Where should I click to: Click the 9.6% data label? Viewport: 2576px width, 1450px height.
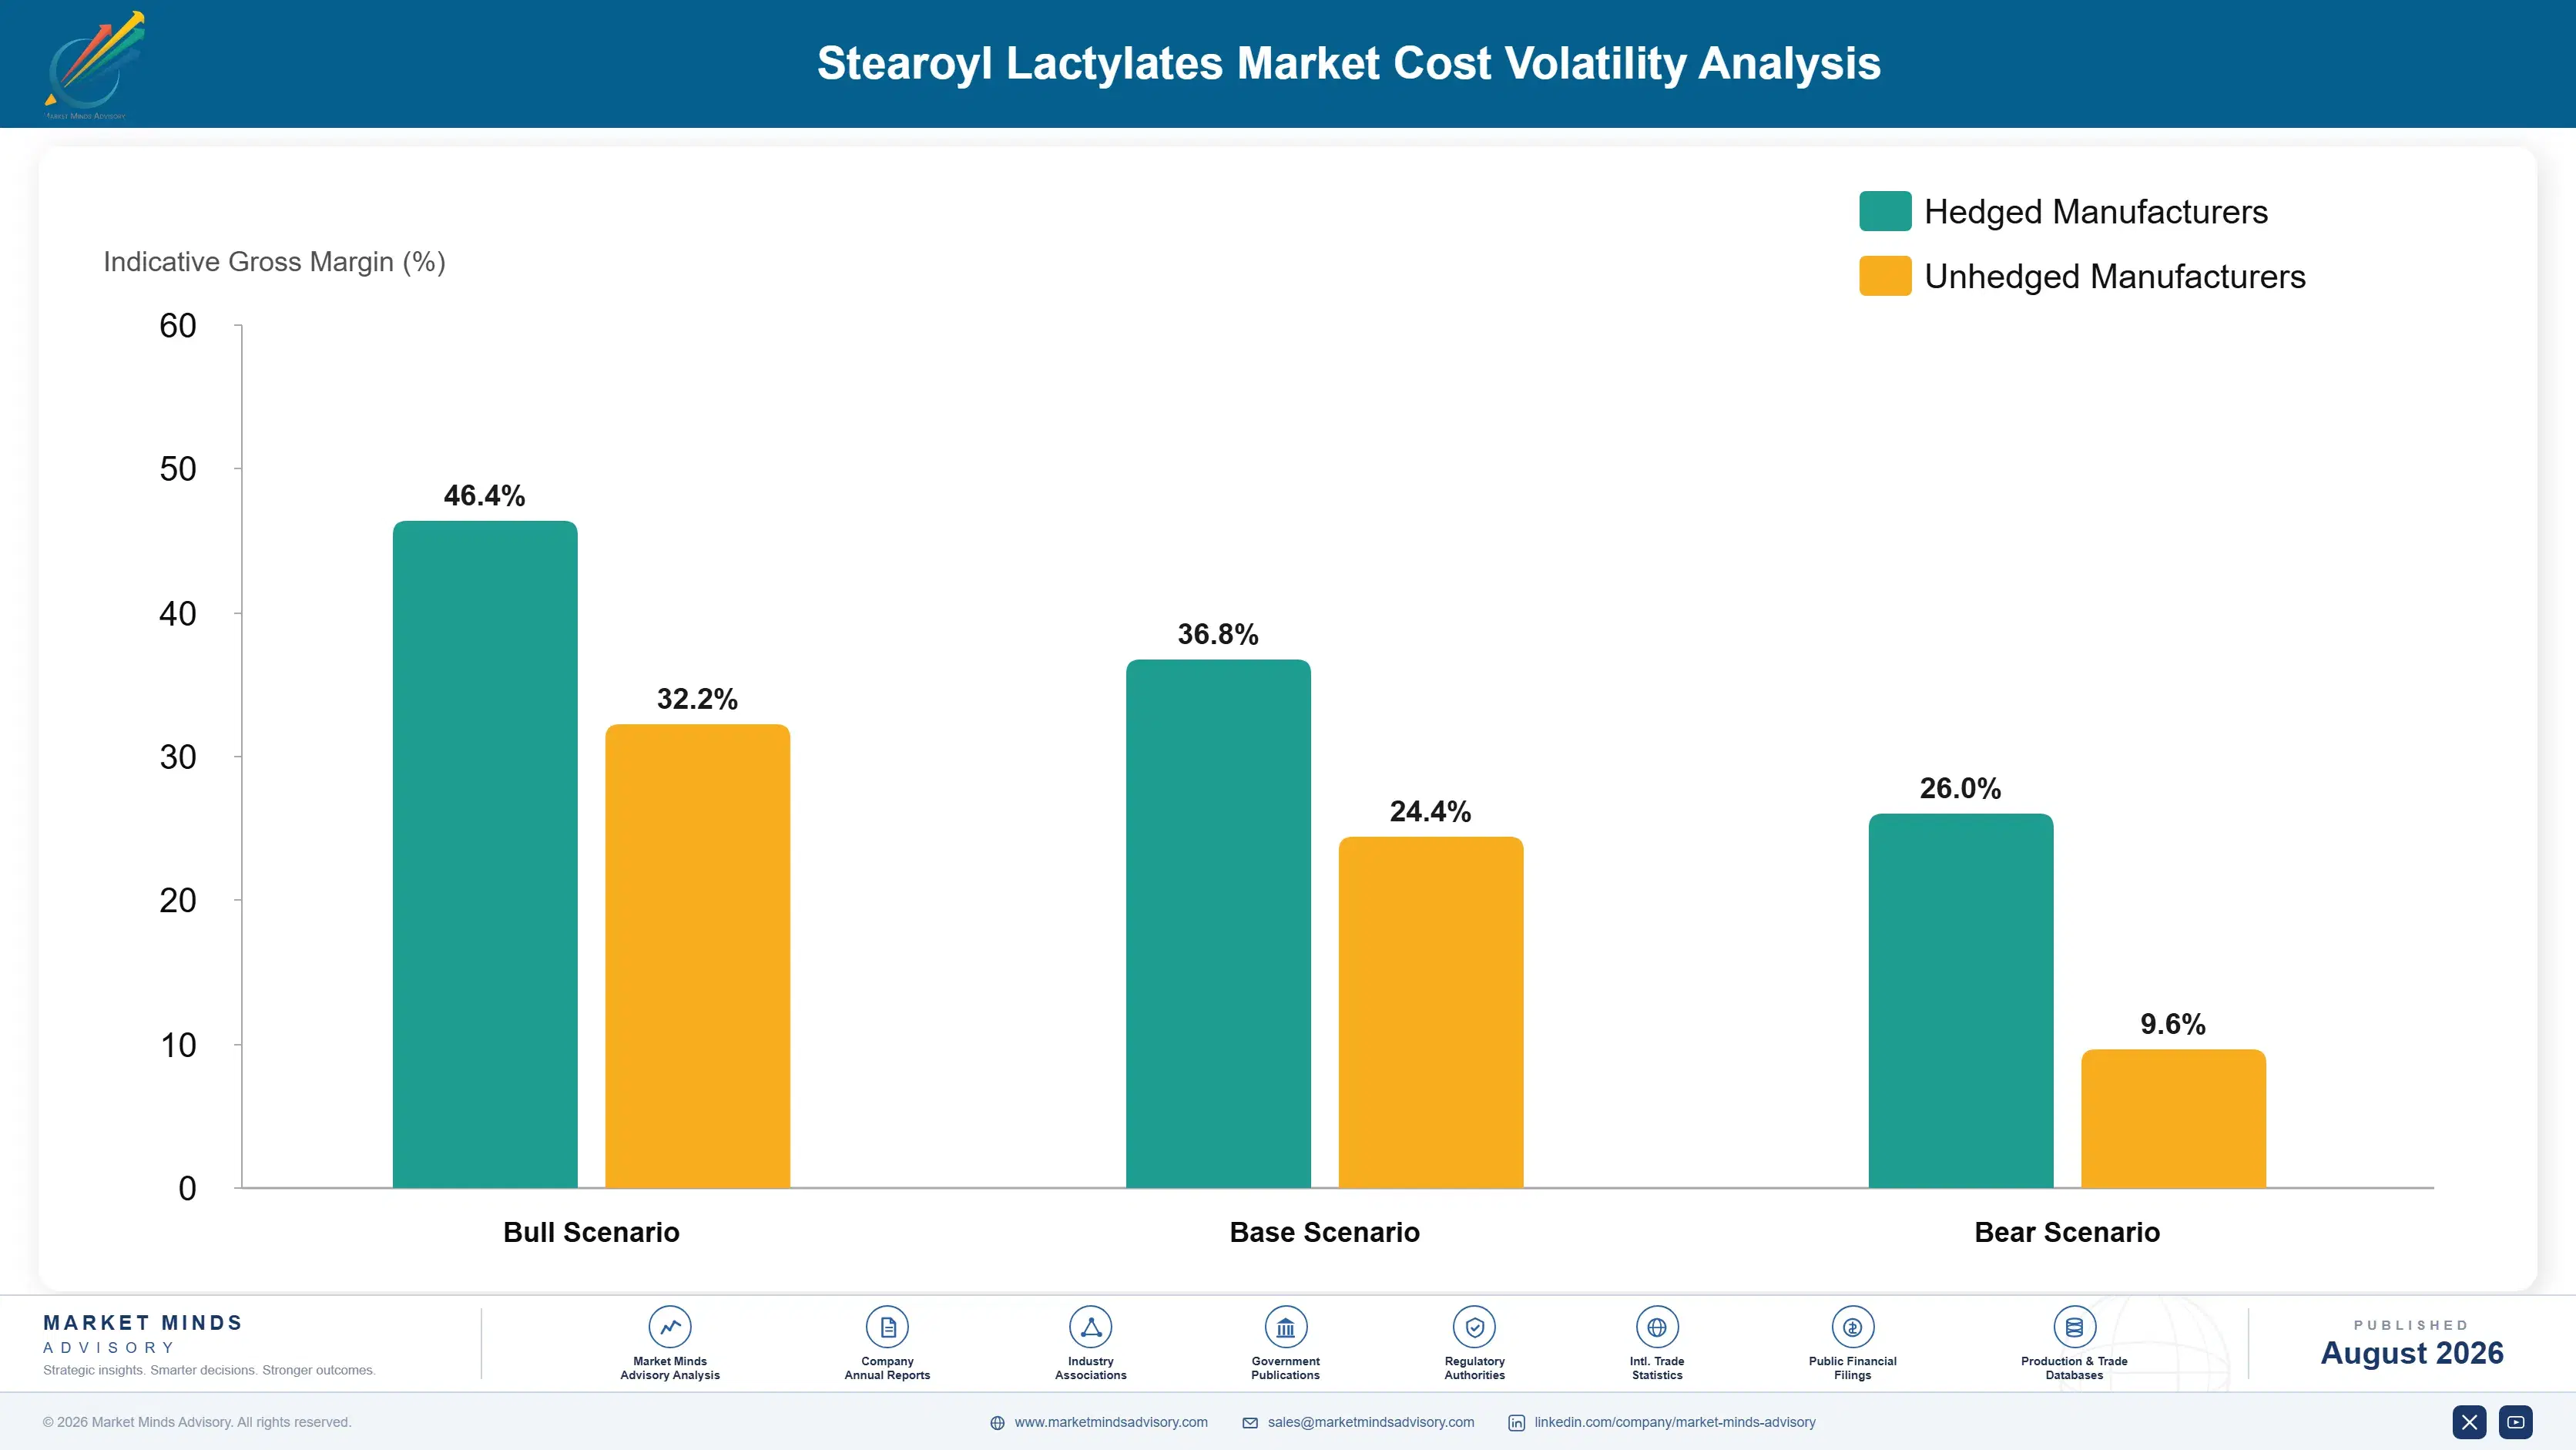[2173, 1024]
